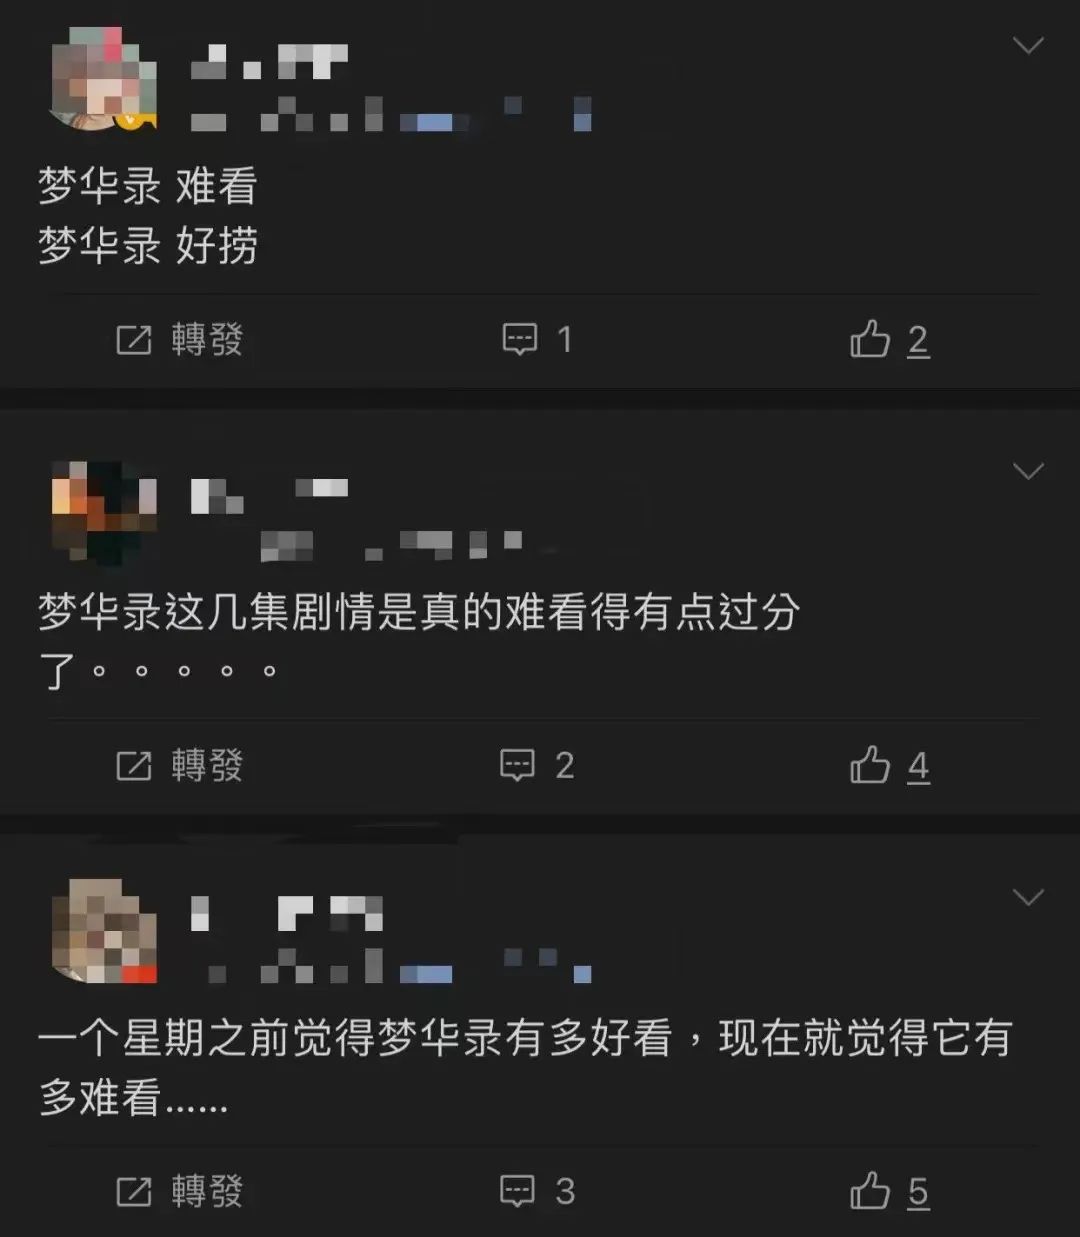Click the 轉發 label under the first post
Screen dimensions: 1080x1237
pos(207,340)
